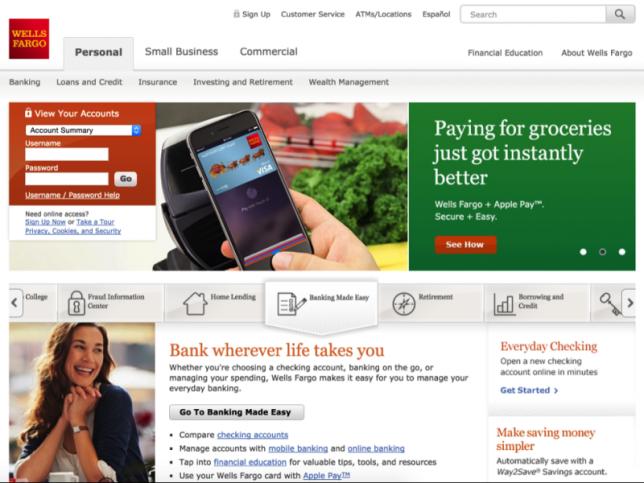Show previous topics with the left carousel arrow

pos(15,303)
